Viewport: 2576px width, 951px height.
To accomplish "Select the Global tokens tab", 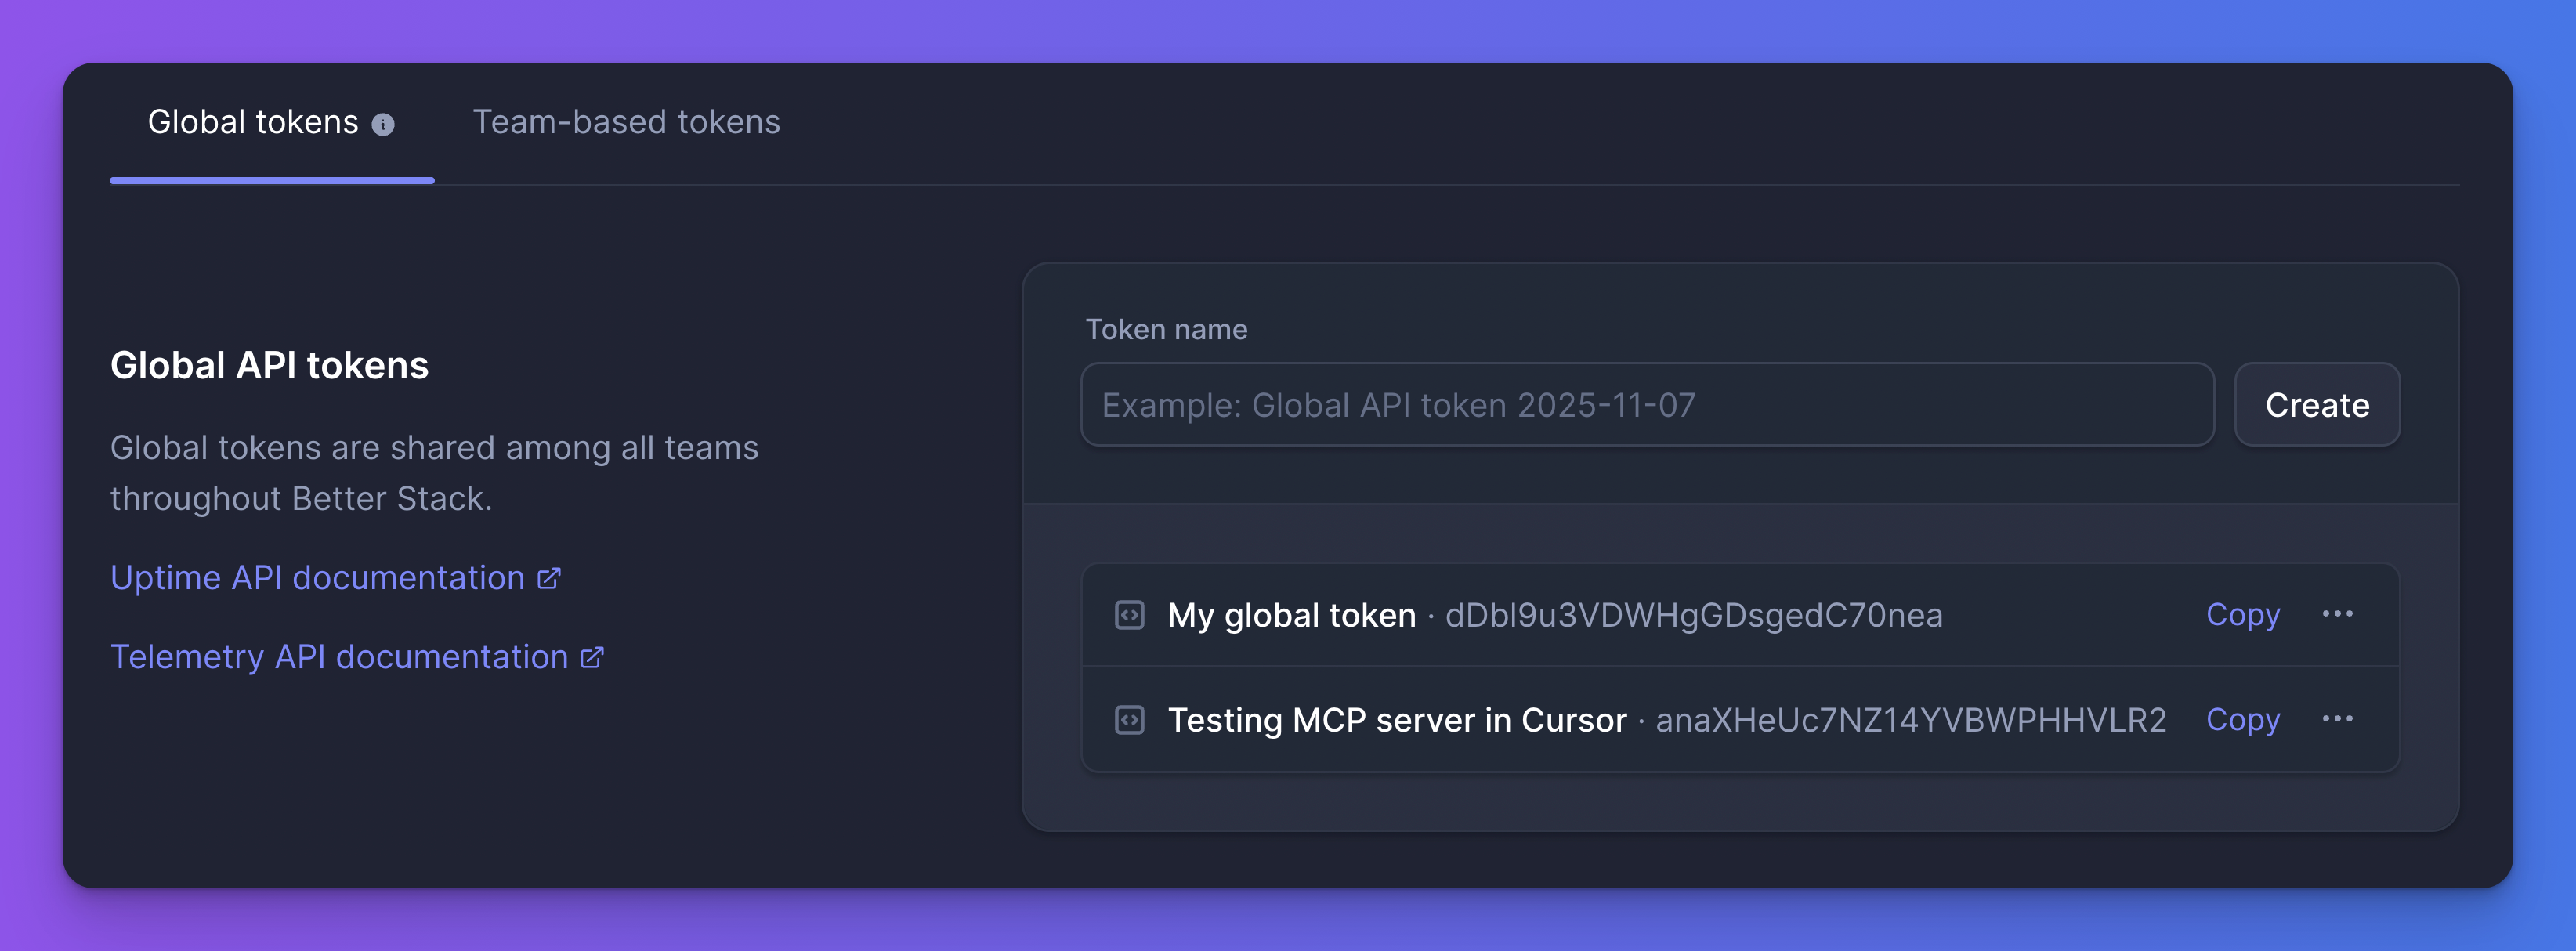I will [x=253, y=122].
